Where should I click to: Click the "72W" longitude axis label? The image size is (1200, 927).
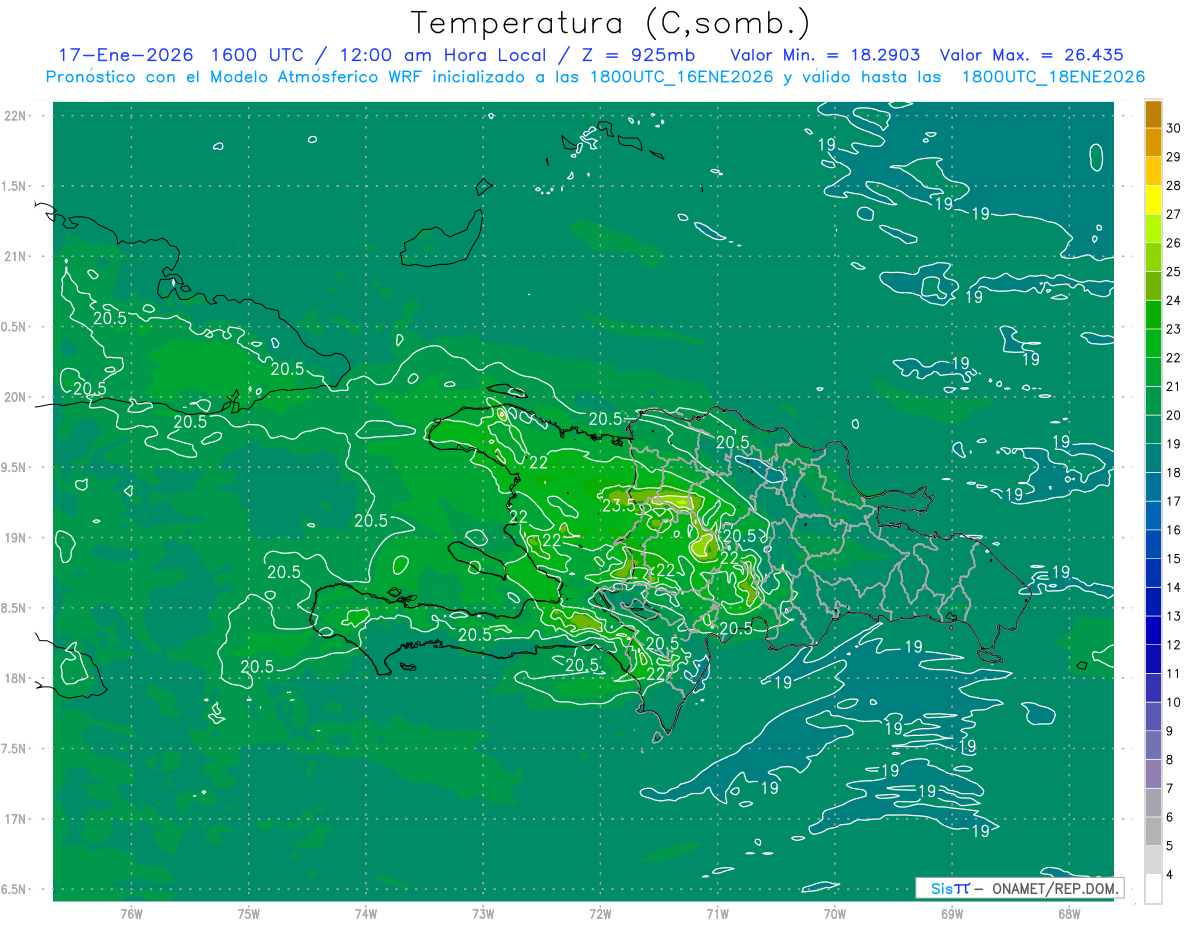(600, 914)
